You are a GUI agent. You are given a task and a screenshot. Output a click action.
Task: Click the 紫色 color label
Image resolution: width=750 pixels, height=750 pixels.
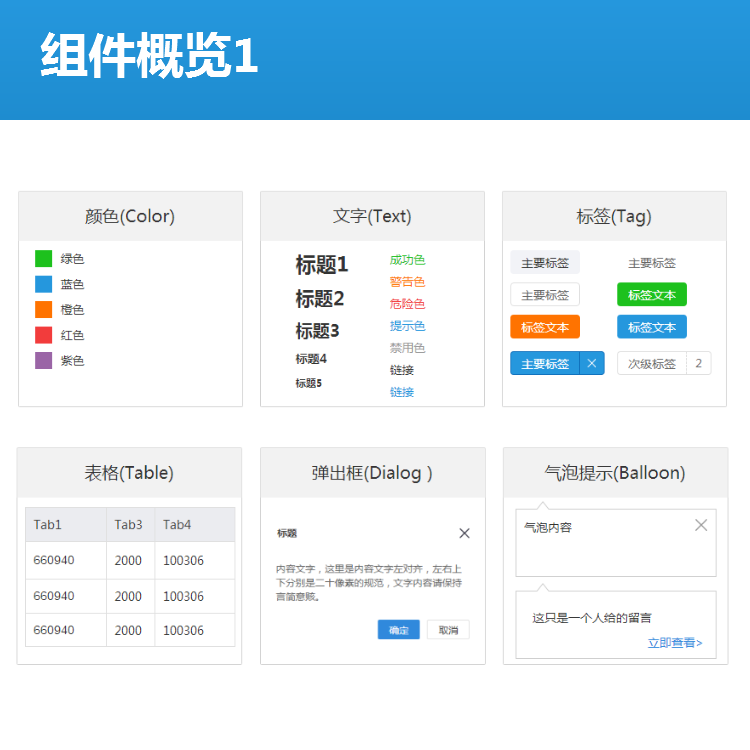pos(72,361)
